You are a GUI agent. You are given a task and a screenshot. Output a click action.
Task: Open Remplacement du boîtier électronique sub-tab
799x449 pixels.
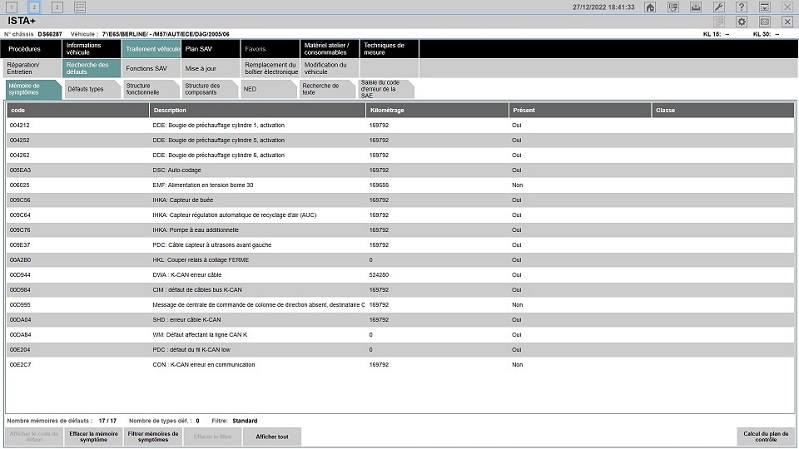pyautogui.click(x=270, y=68)
